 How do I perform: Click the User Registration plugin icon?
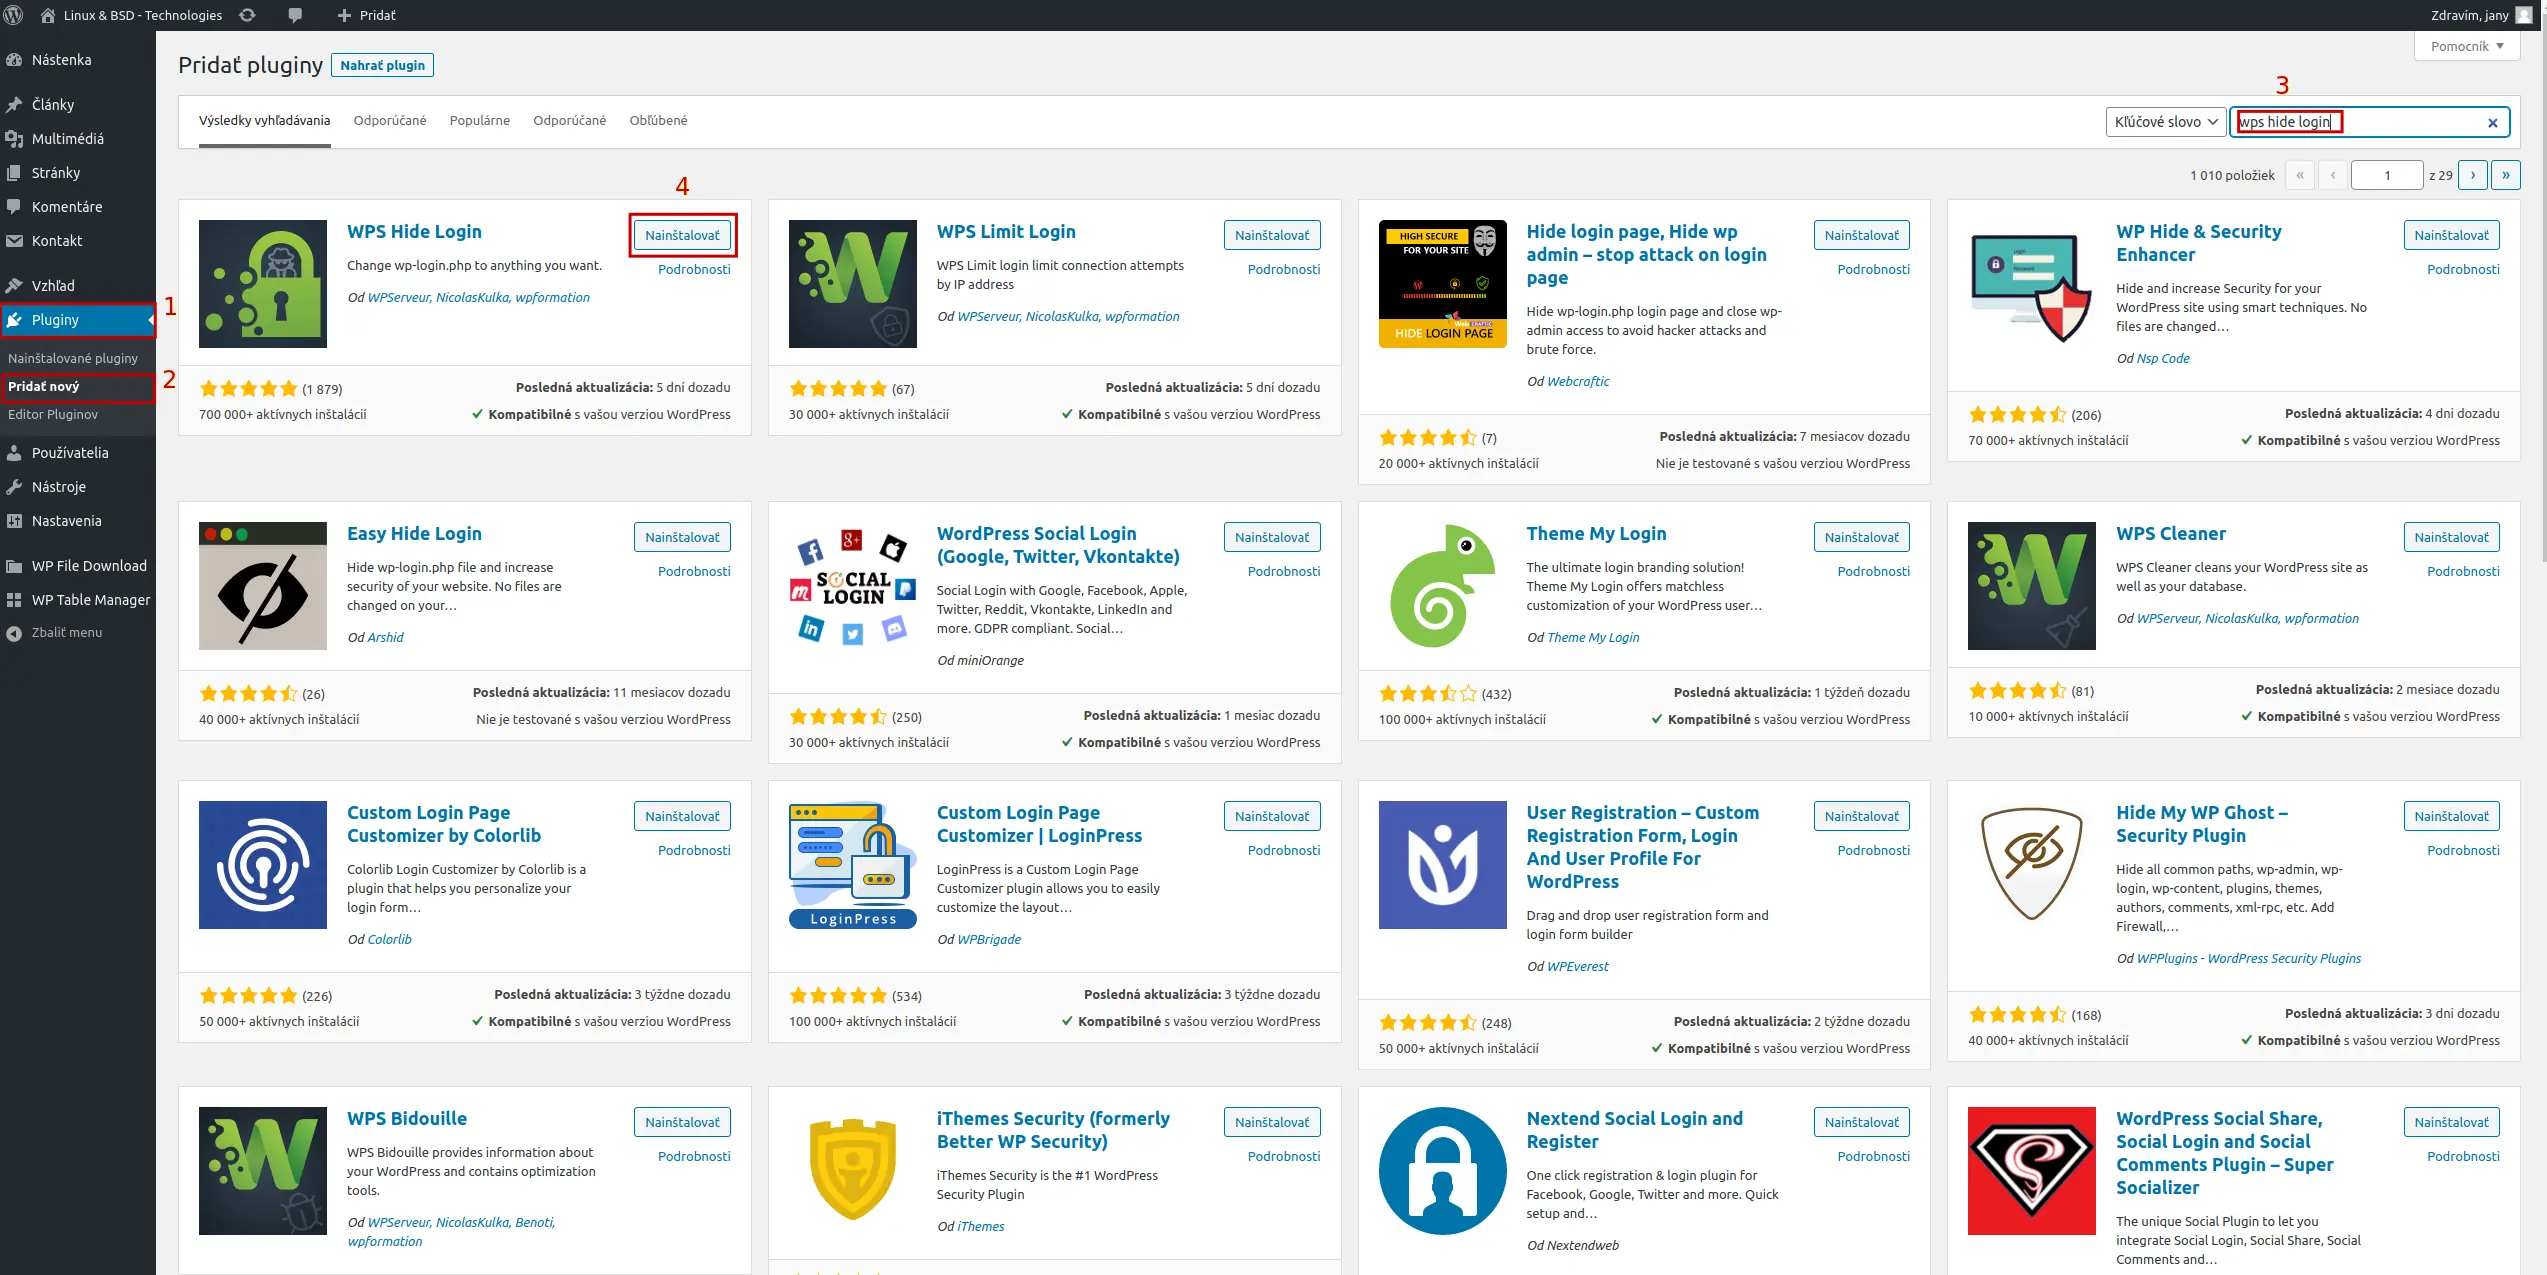coord(1442,865)
